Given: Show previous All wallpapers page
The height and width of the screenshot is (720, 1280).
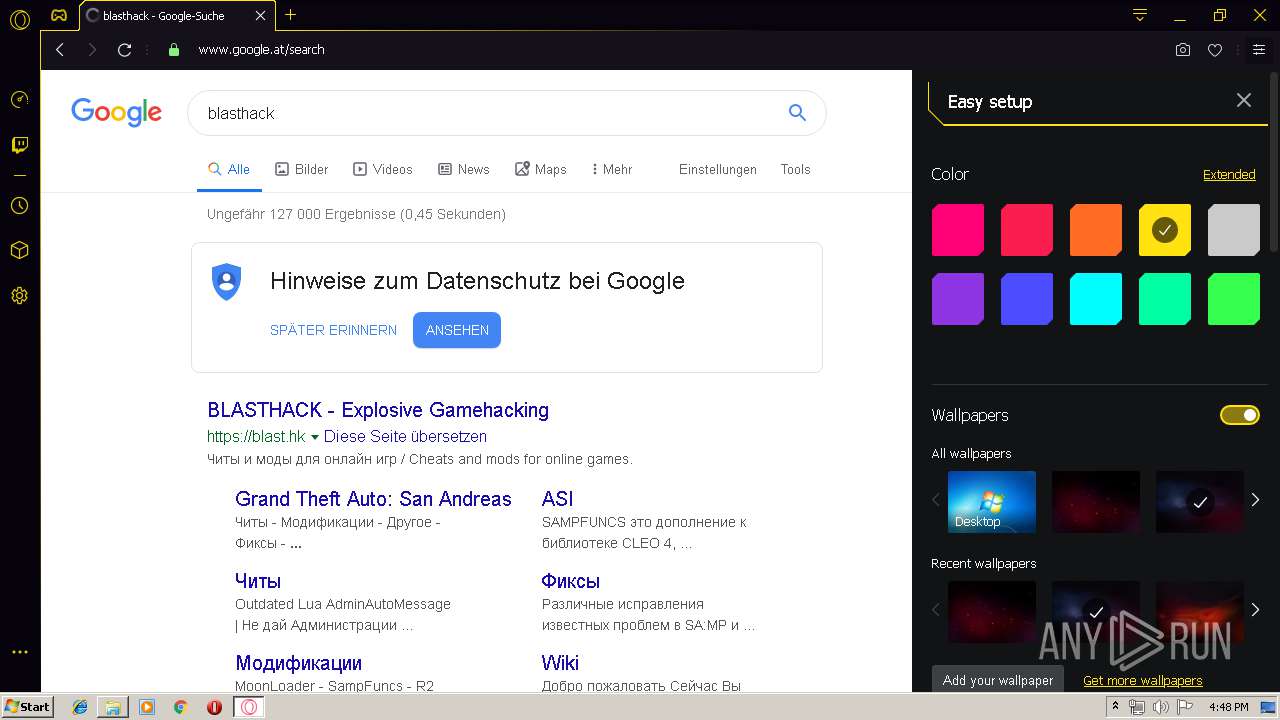Looking at the screenshot, I should point(937,500).
